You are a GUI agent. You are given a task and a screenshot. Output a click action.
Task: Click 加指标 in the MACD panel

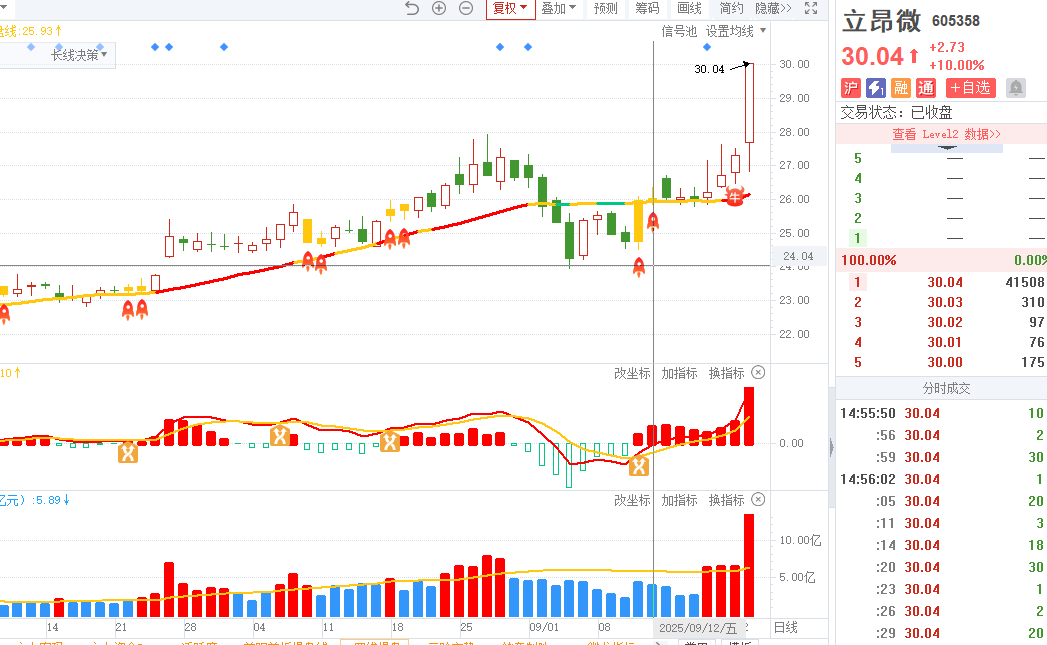pos(679,373)
